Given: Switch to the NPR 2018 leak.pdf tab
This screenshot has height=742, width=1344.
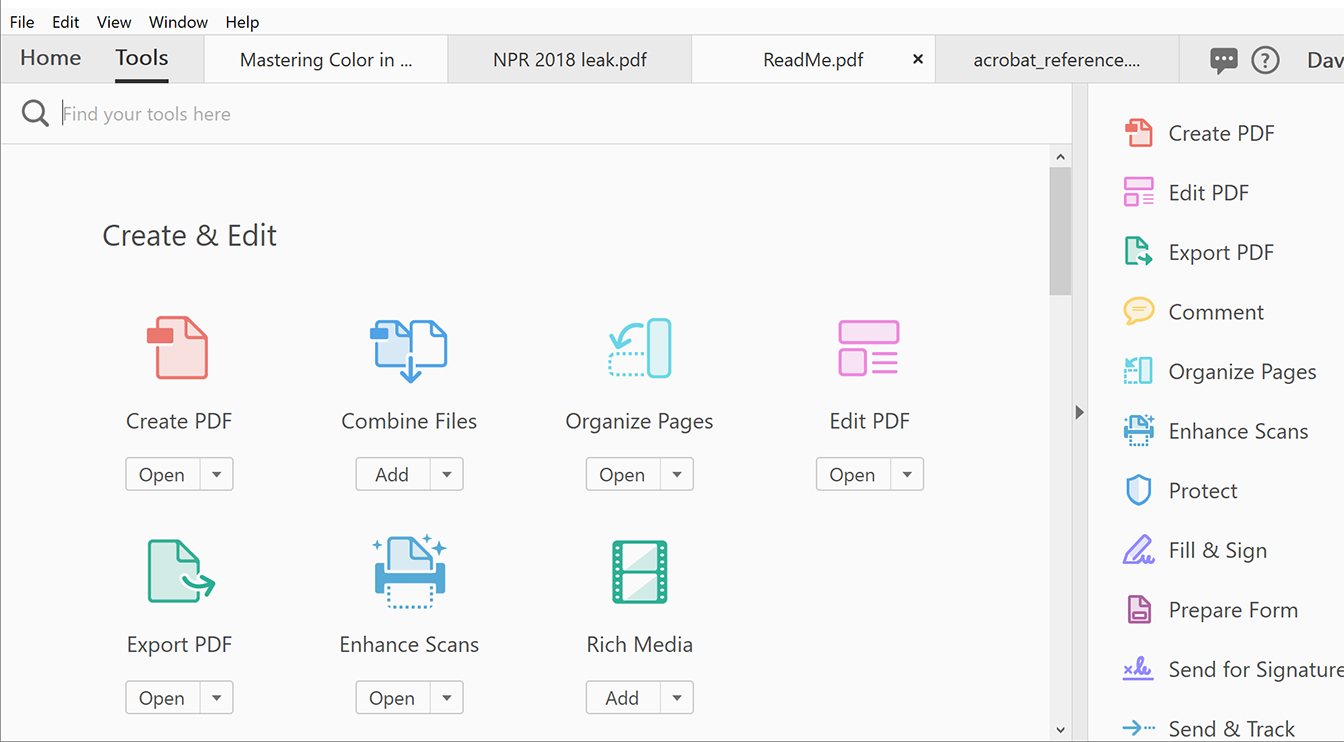Looking at the screenshot, I should (x=569, y=60).
